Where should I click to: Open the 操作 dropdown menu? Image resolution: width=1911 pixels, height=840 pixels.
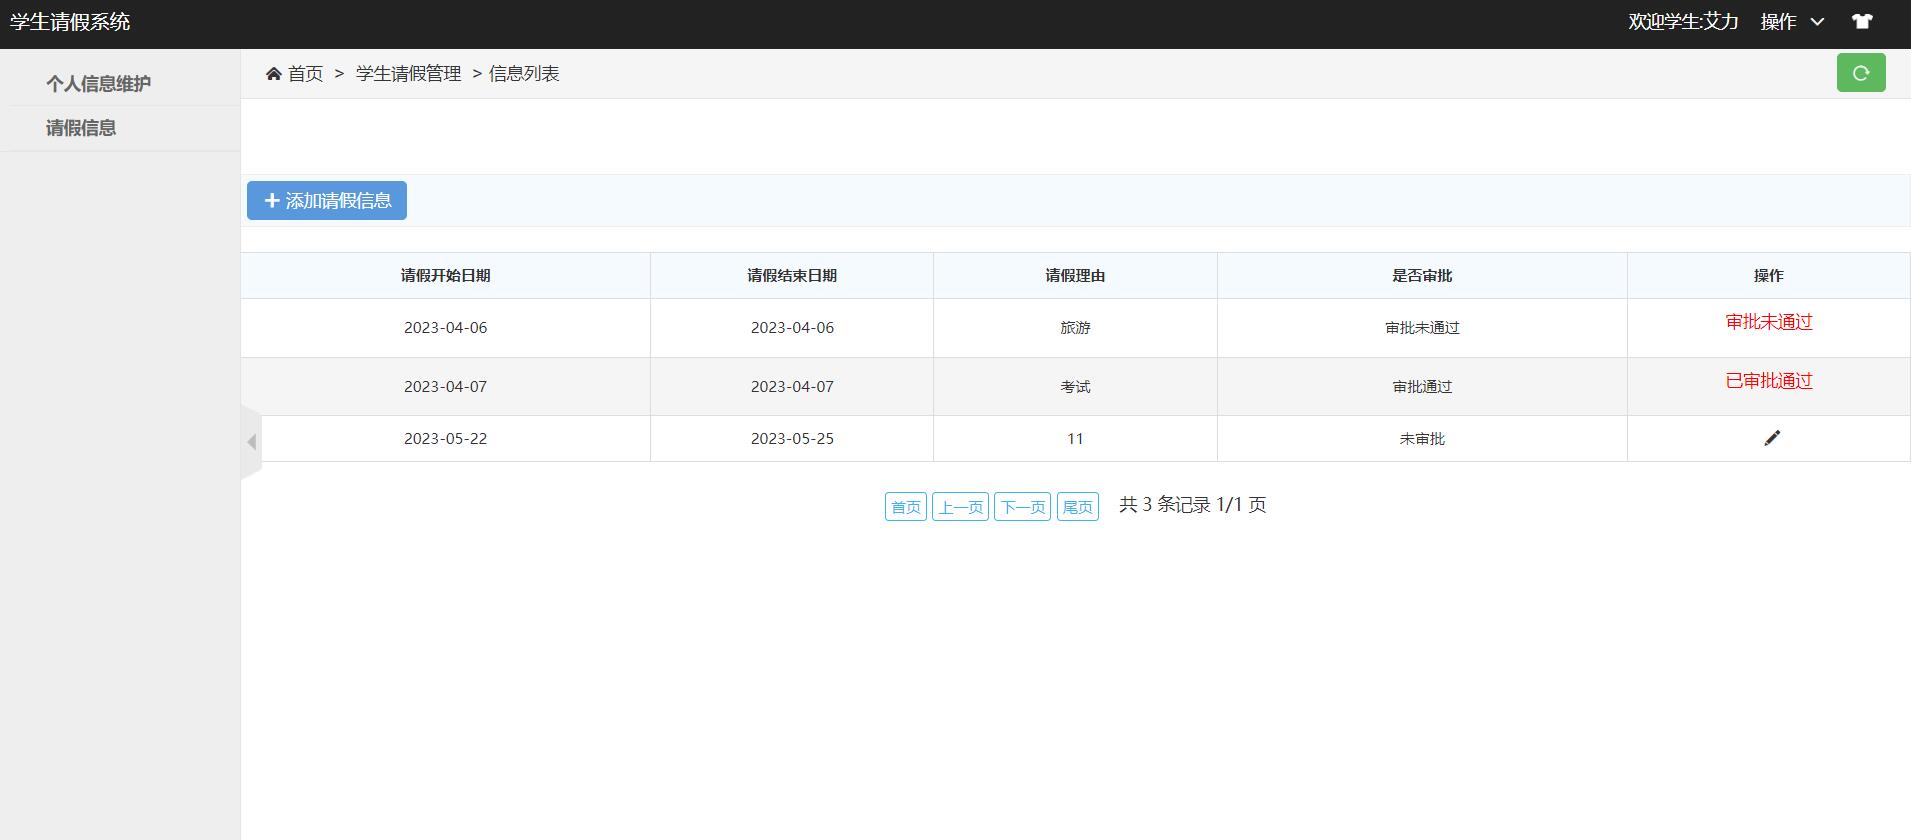click(1792, 22)
